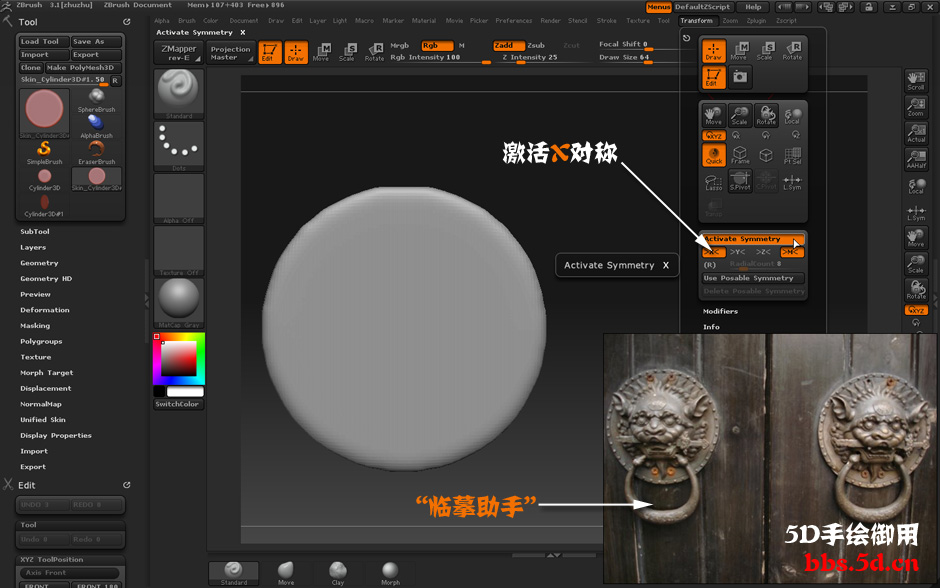Viewport: 940px width, 588px height.
Task: Toggle the Quick 3D edit icon
Action: pyautogui.click(x=714, y=155)
